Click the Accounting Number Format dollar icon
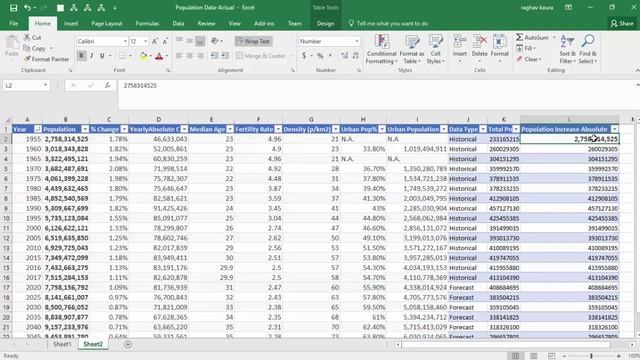The width and height of the screenshot is (640, 360). [x=304, y=56]
